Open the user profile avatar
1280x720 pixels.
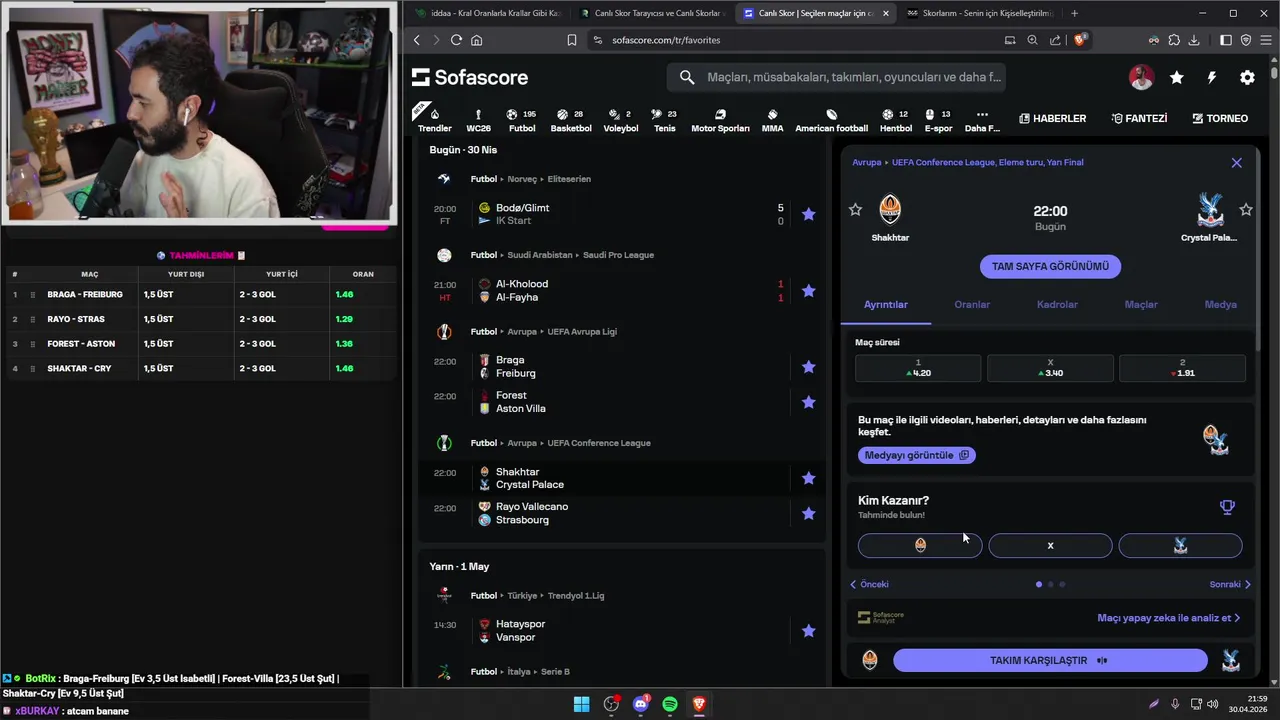click(1141, 77)
